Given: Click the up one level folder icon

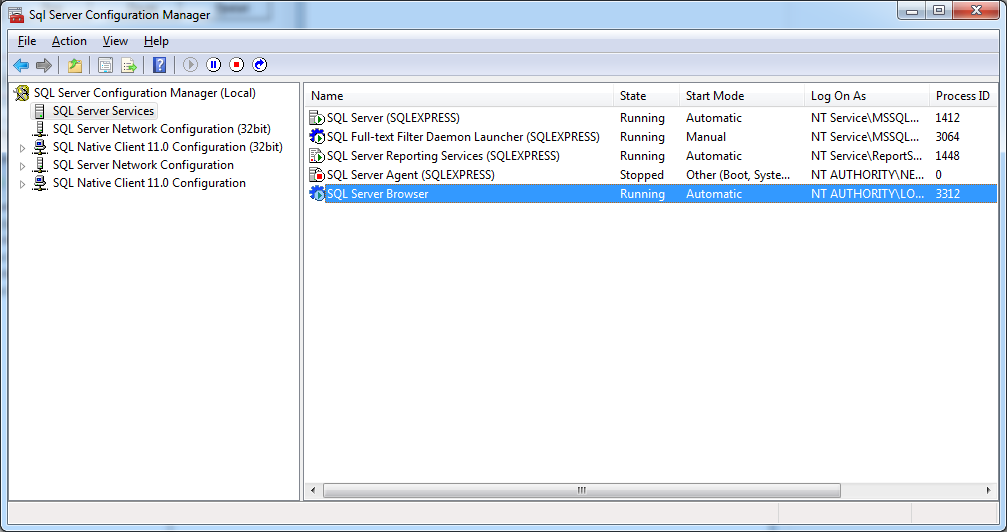Looking at the screenshot, I should [75, 65].
